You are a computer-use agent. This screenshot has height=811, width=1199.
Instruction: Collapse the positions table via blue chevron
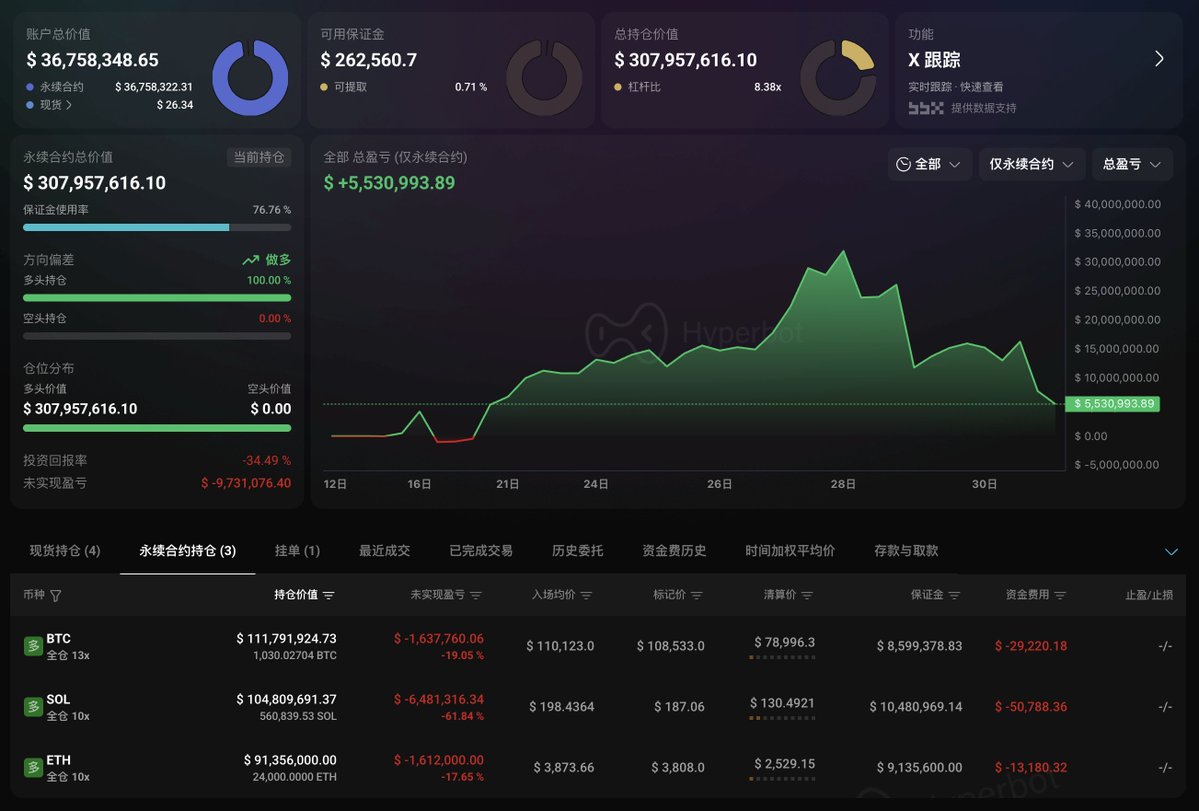click(x=1171, y=552)
